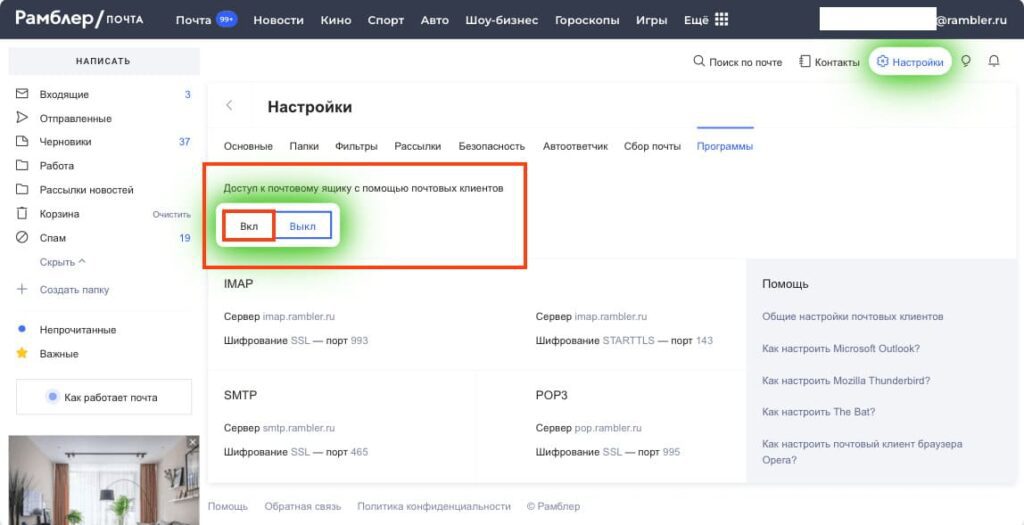Switch to Фильтры settings tab
The height and width of the screenshot is (525, 1024).
(357, 146)
